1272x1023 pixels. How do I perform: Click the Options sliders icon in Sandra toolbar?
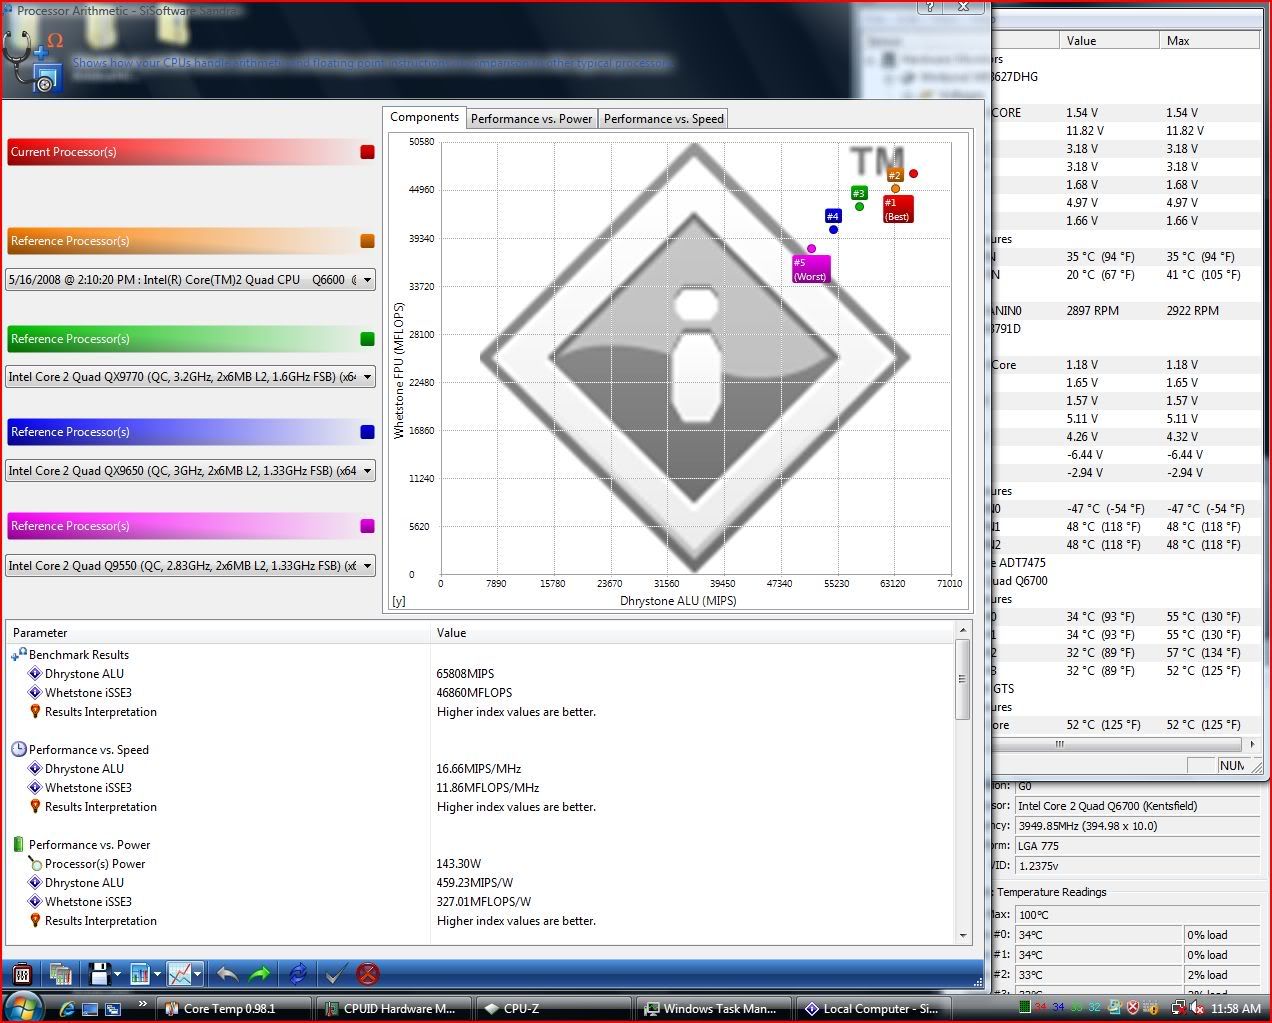pyautogui.click(x=23, y=973)
